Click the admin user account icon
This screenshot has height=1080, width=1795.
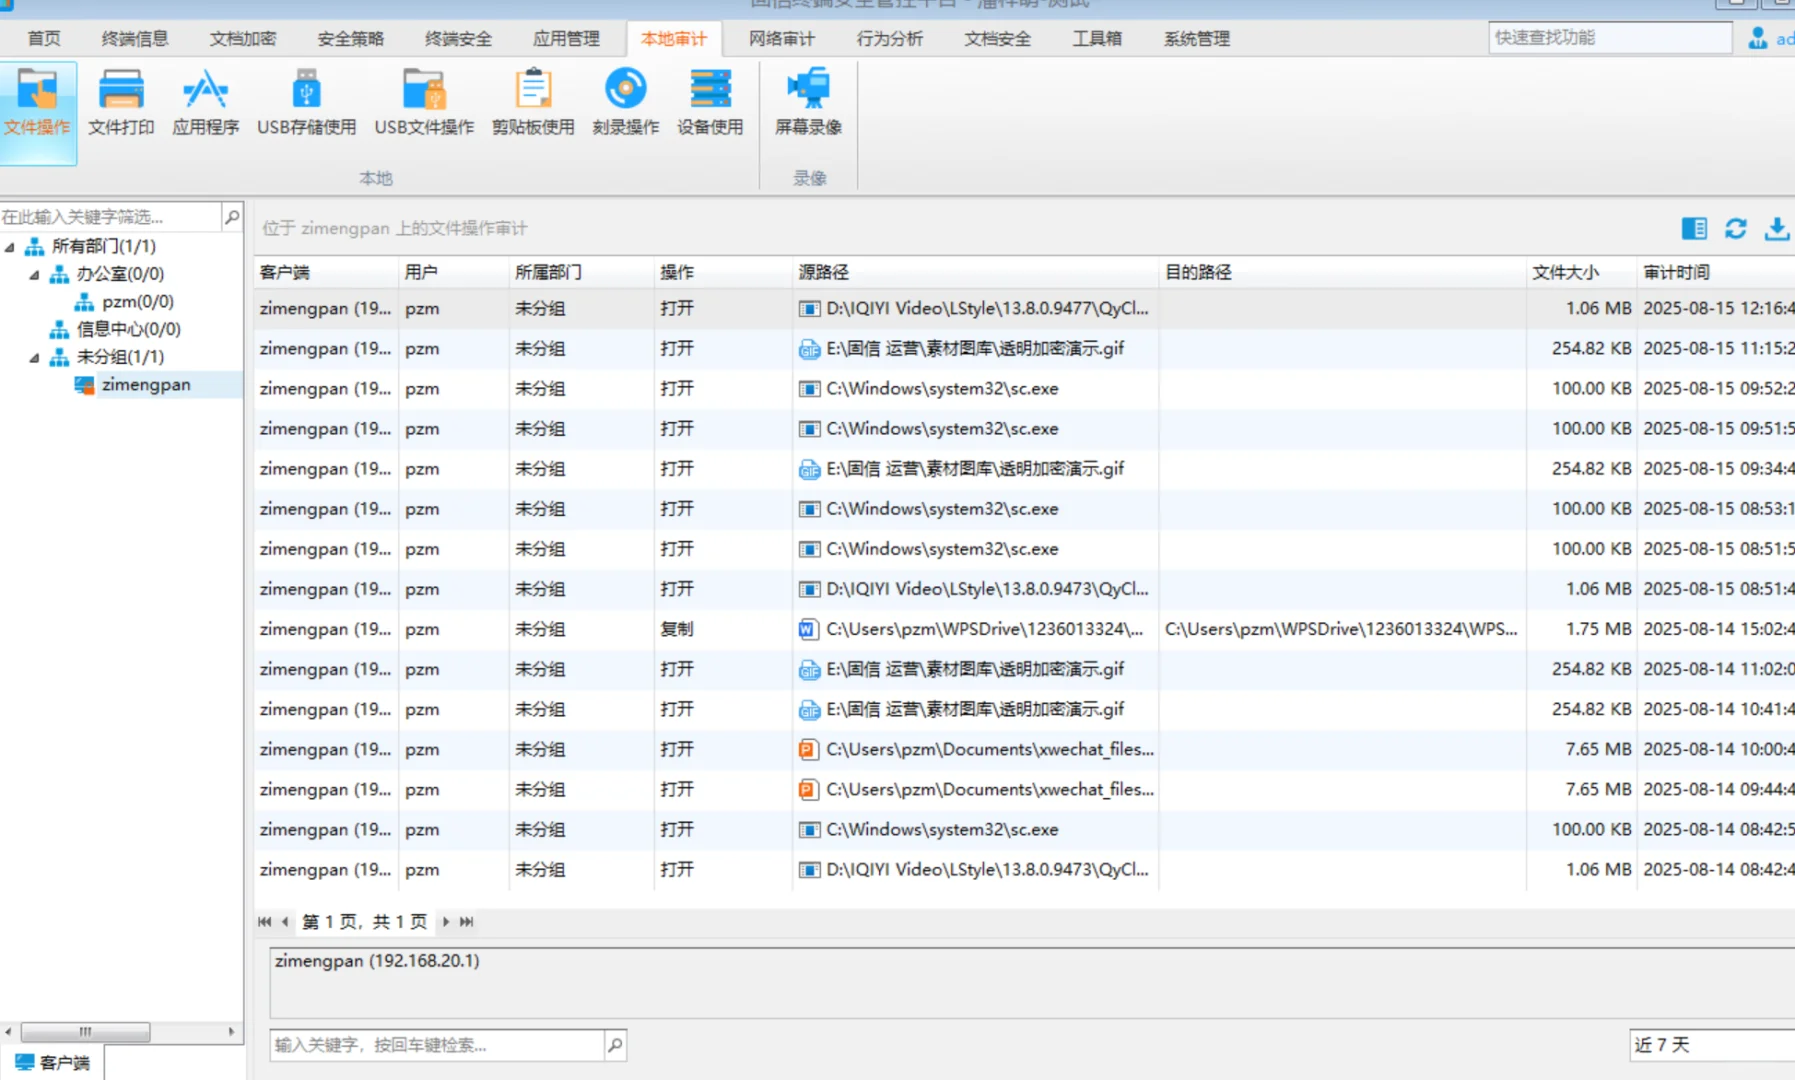pyautogui.click(x=1757, y=38)
